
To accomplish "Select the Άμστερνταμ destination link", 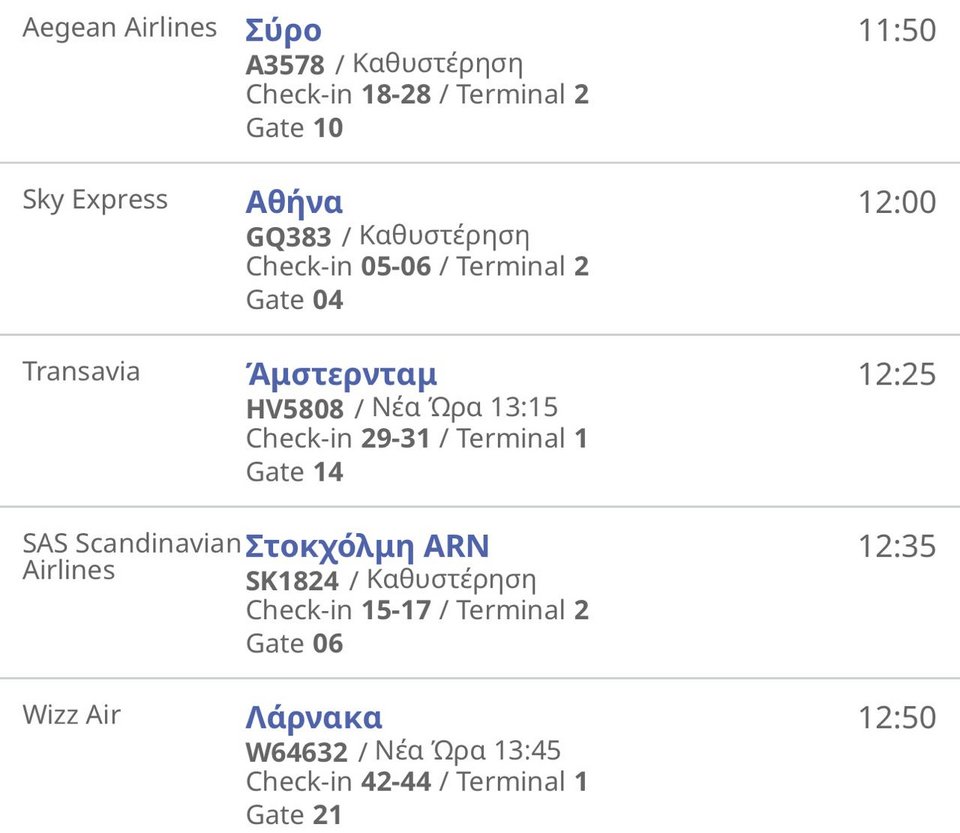I will coord(341,375).
